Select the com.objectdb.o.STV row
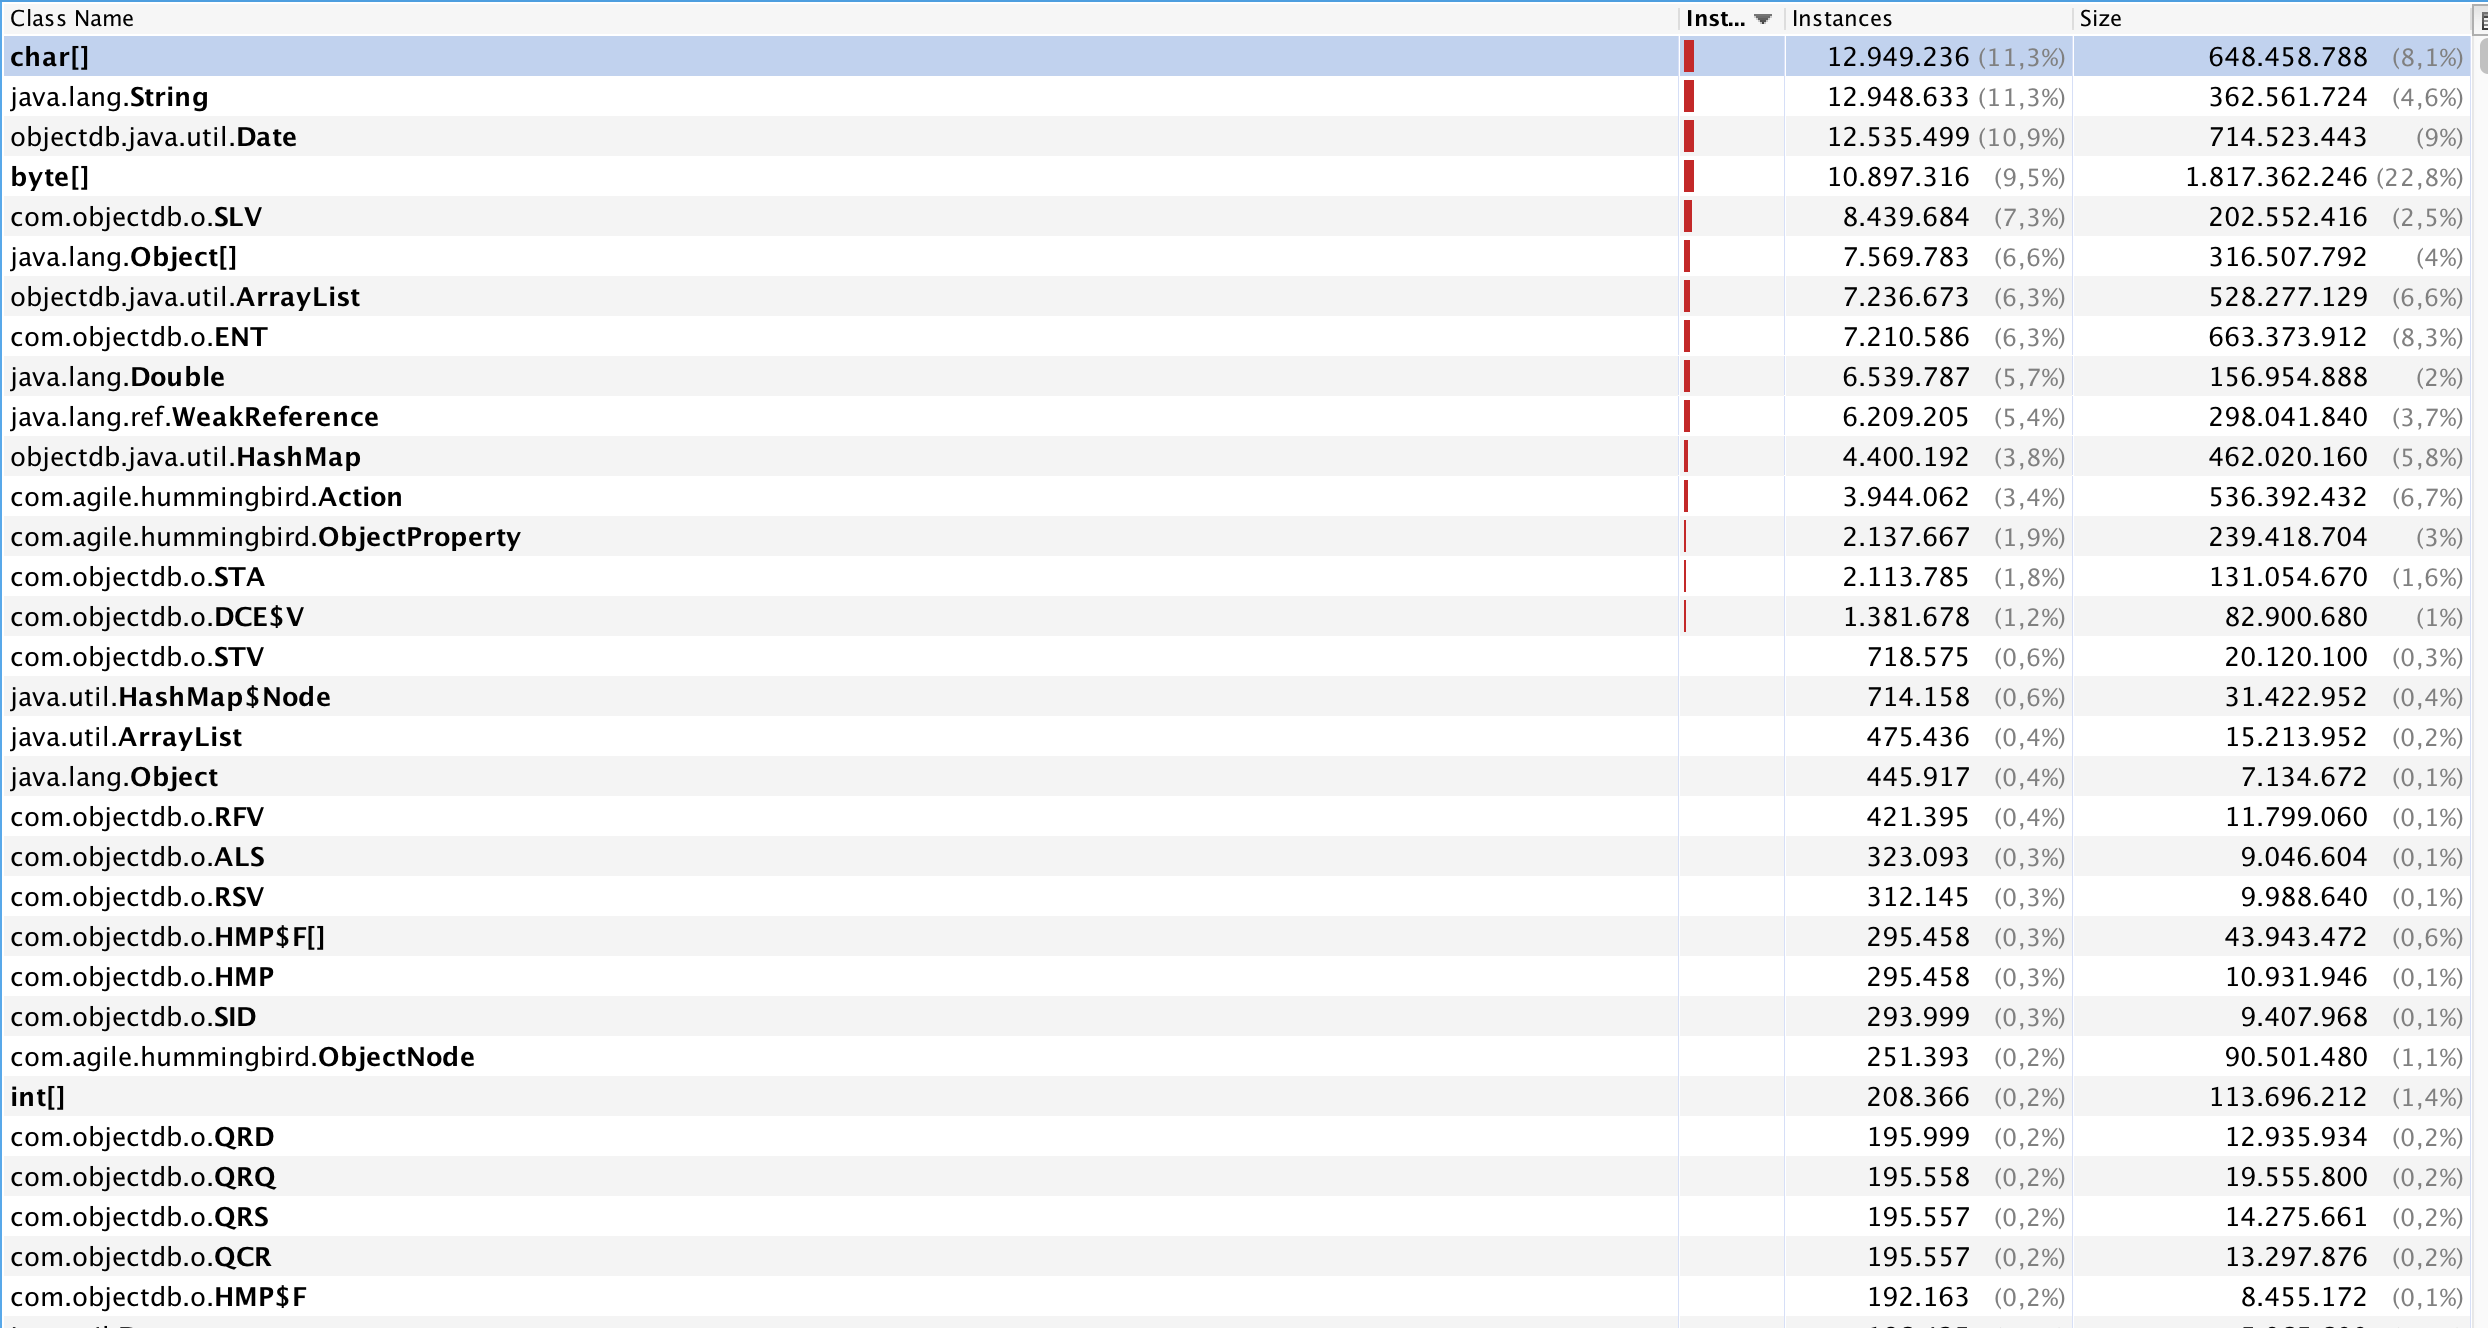 coord(1236,657)
